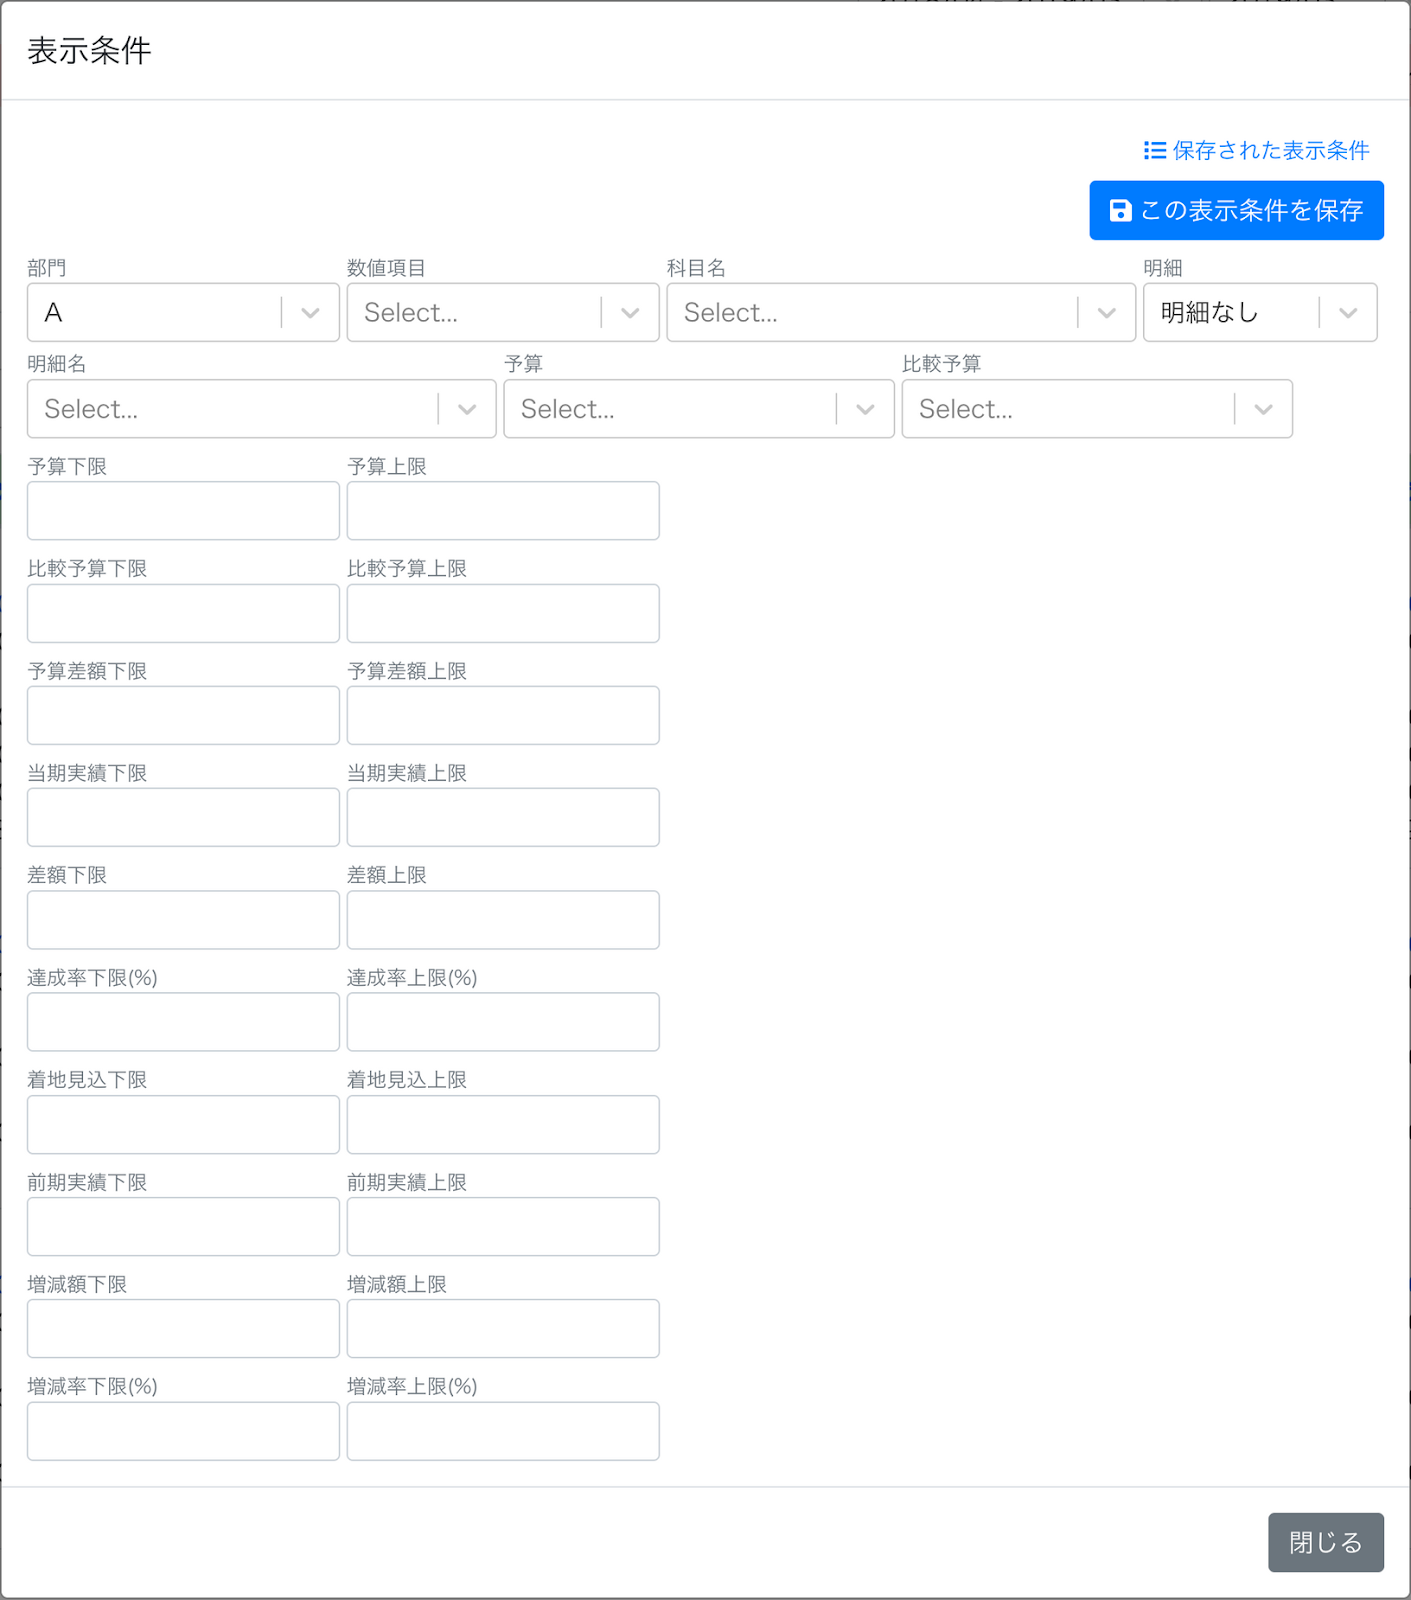Select the 比較予算下限 text box
This screenshot has height=1600, width=1411.
point(184,613)
